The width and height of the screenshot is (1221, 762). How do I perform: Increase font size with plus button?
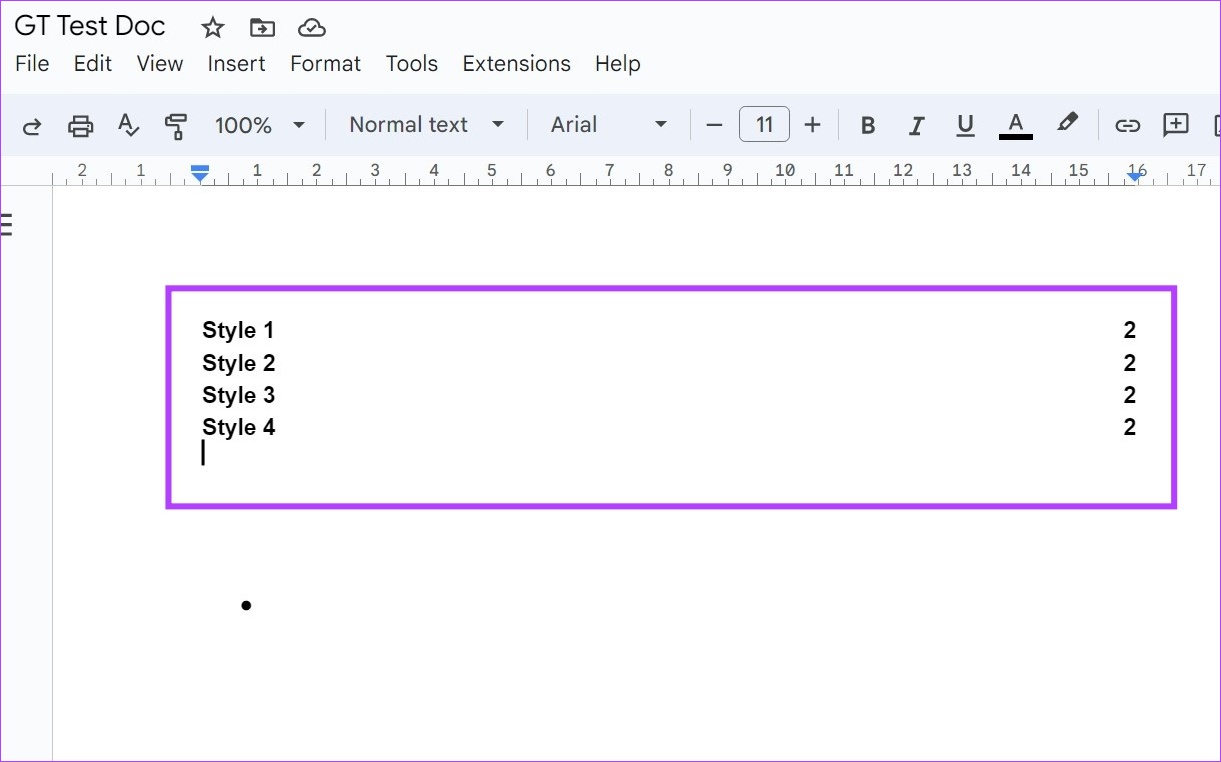812,125
